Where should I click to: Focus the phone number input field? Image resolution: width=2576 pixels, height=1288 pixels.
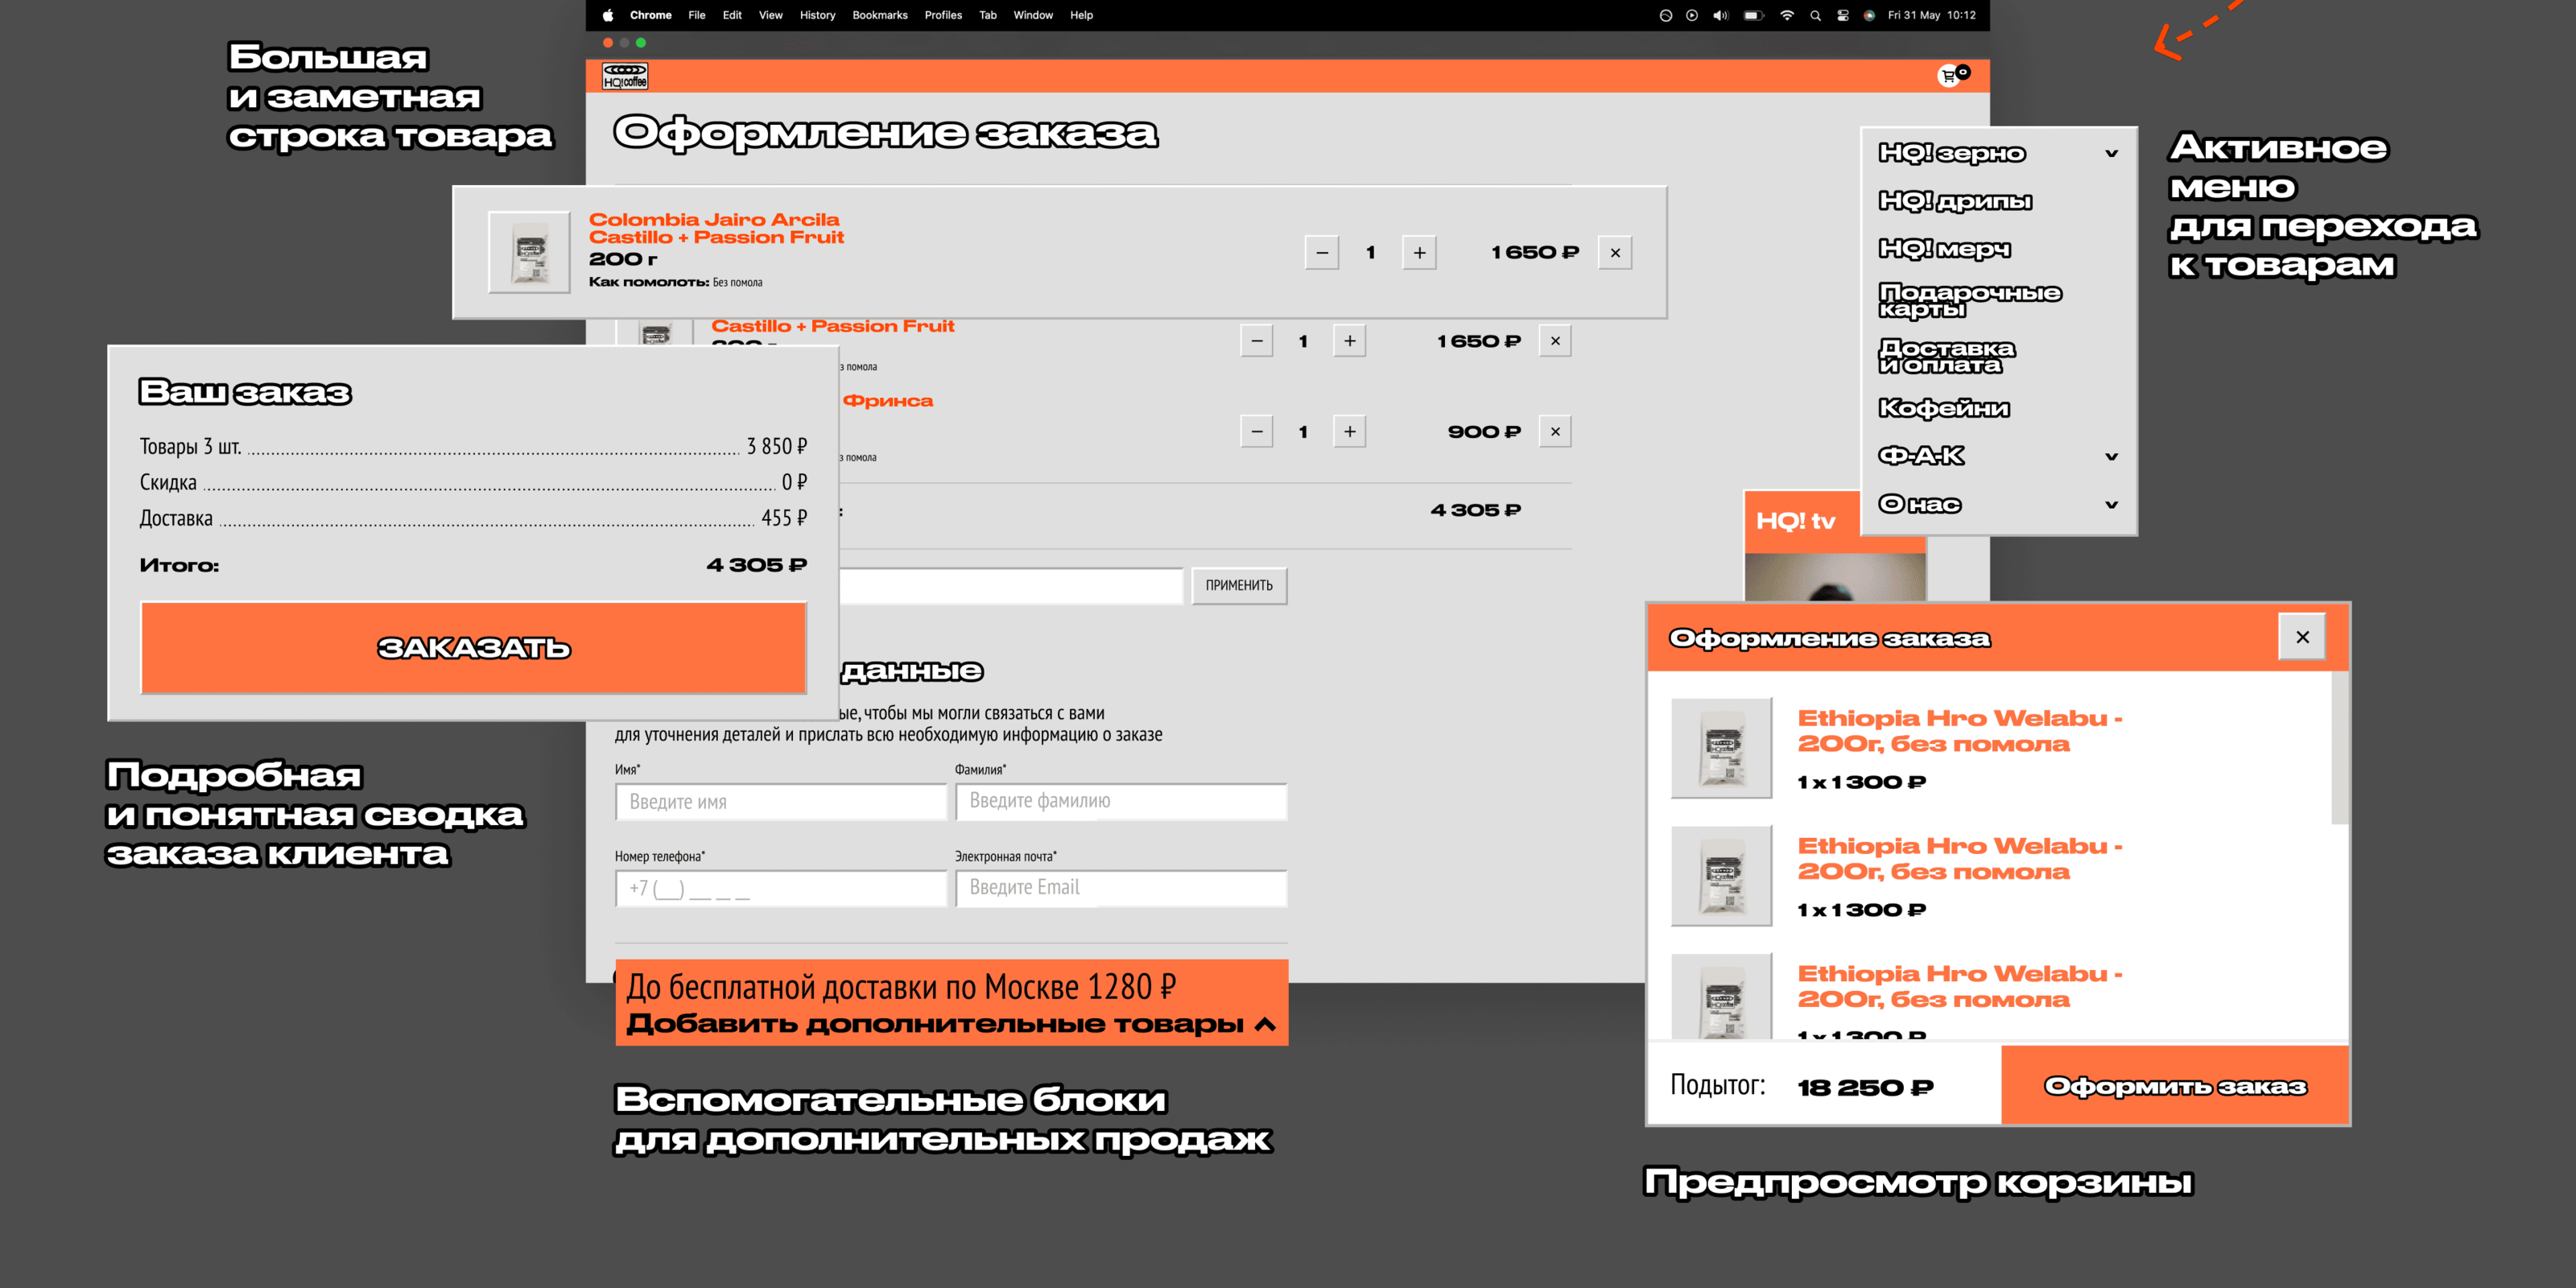pos(780,888)
